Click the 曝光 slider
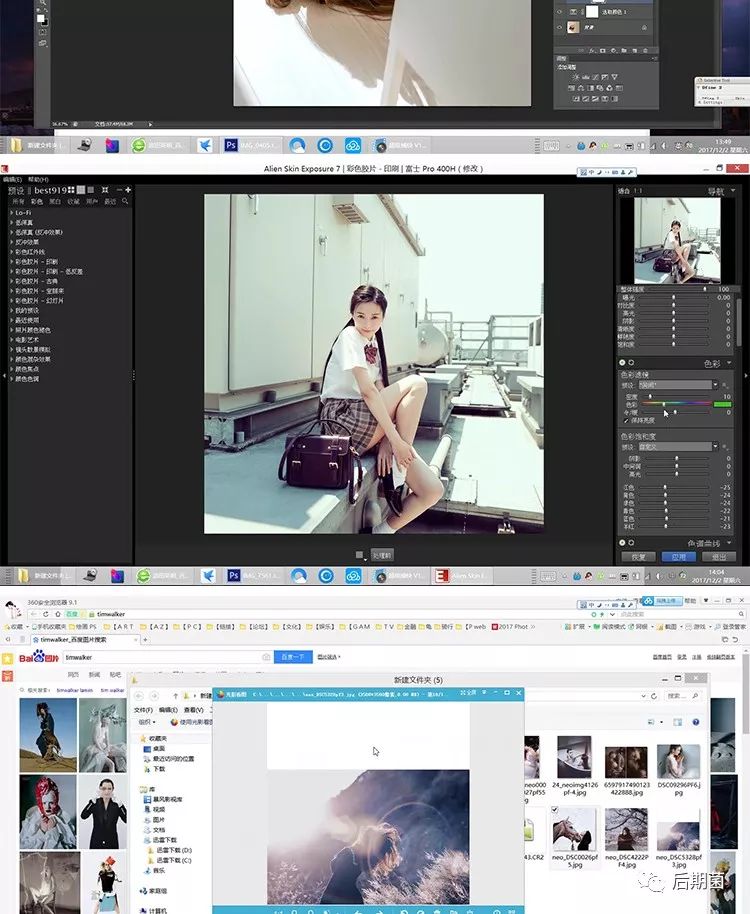The width and height of the screenshot is (750, 914). (x=676, y=297)
